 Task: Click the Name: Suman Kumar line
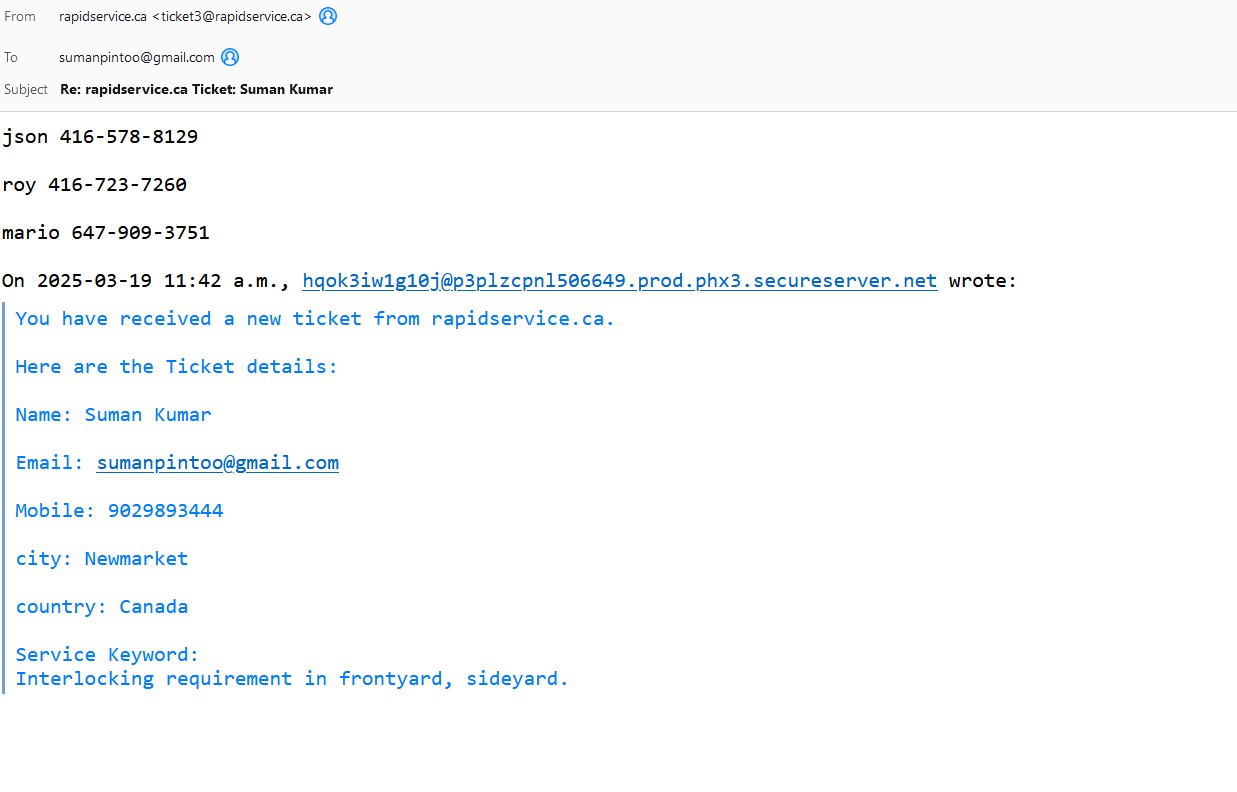coord(113,415)
